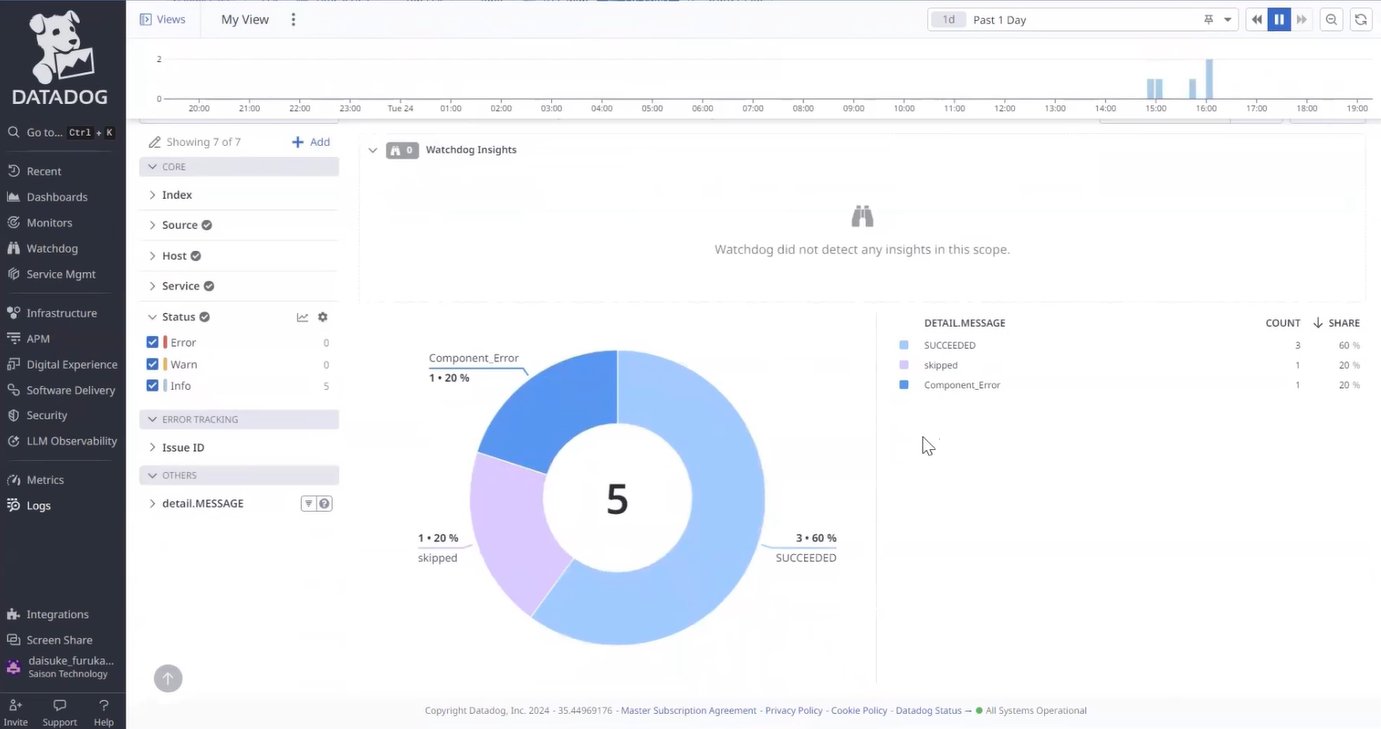The width and height of the screenshot is (1381, 729).
Task: Open My View options kebab menu
Action: click(293, 19)
